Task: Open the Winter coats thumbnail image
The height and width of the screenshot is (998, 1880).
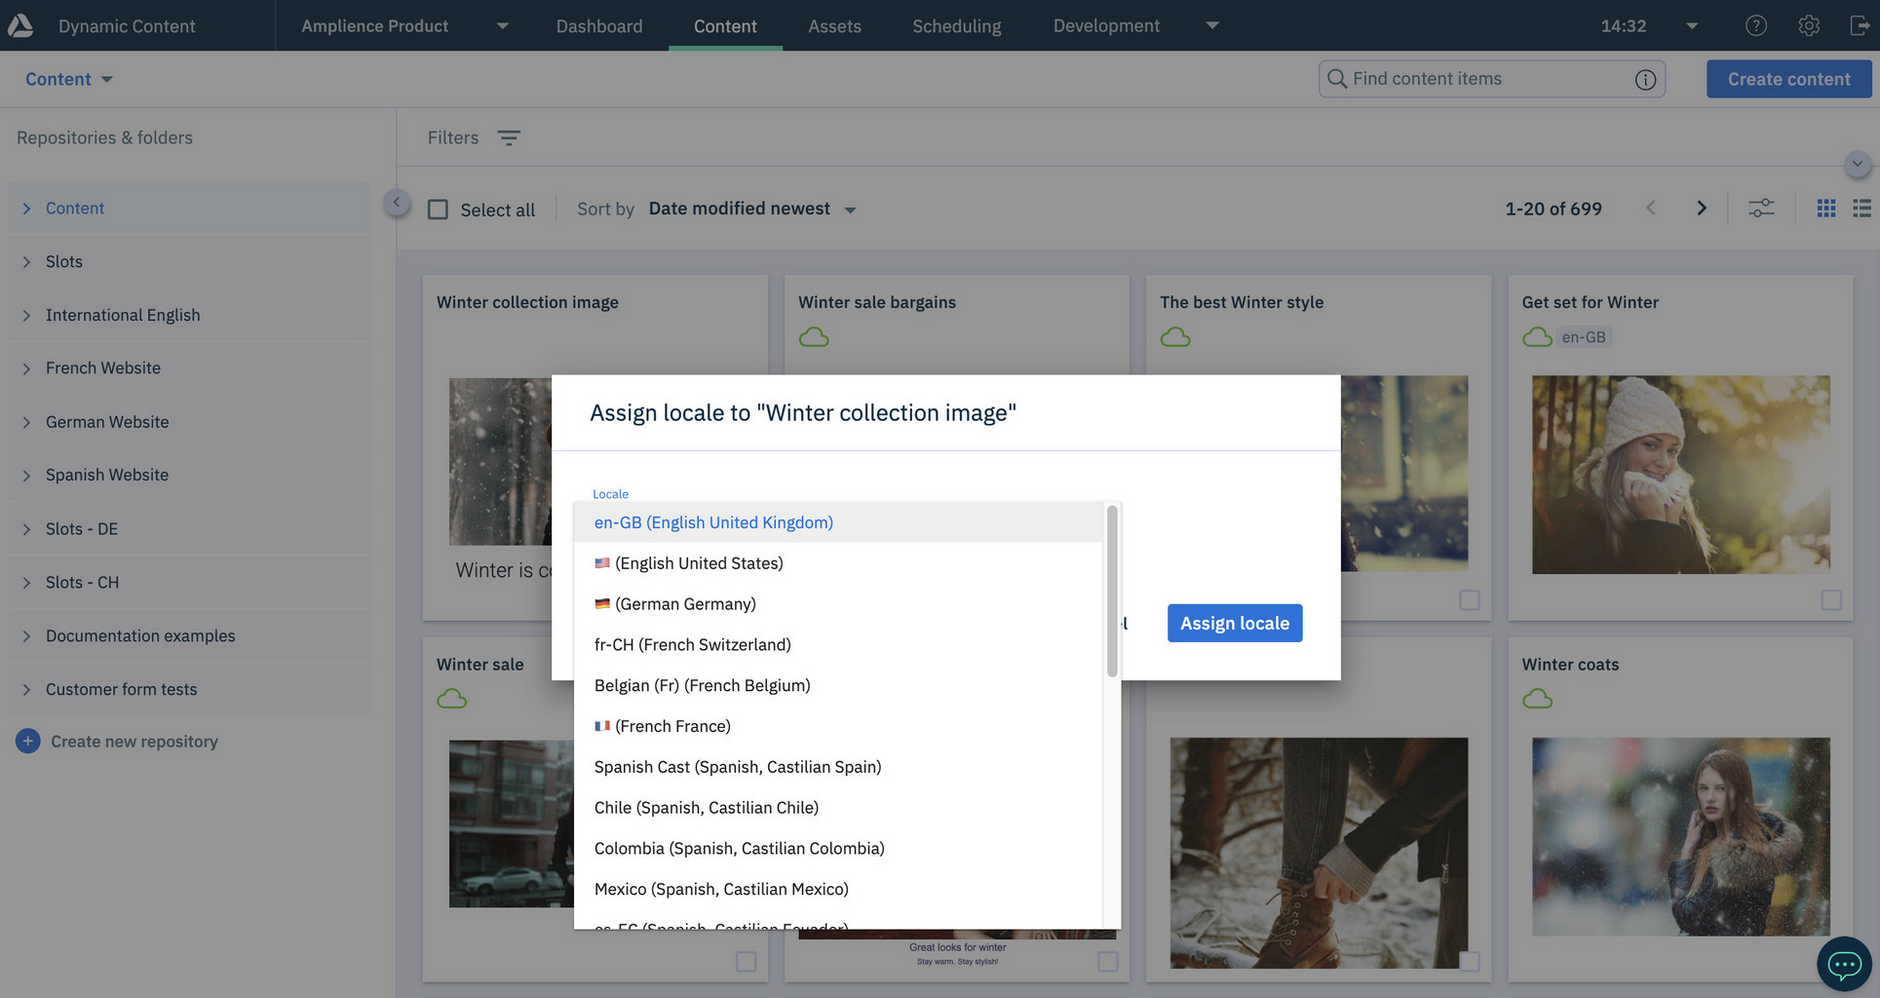Action: (x=1681, y=836)
